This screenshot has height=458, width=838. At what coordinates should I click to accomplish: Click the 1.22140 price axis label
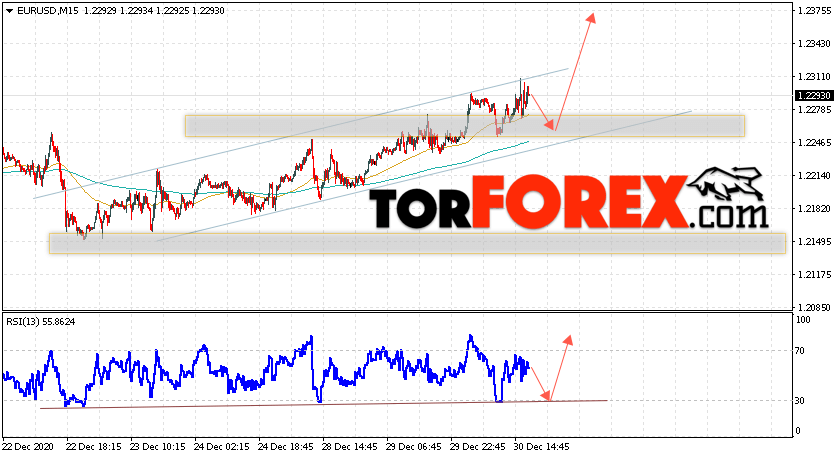[x=814, y=176]
